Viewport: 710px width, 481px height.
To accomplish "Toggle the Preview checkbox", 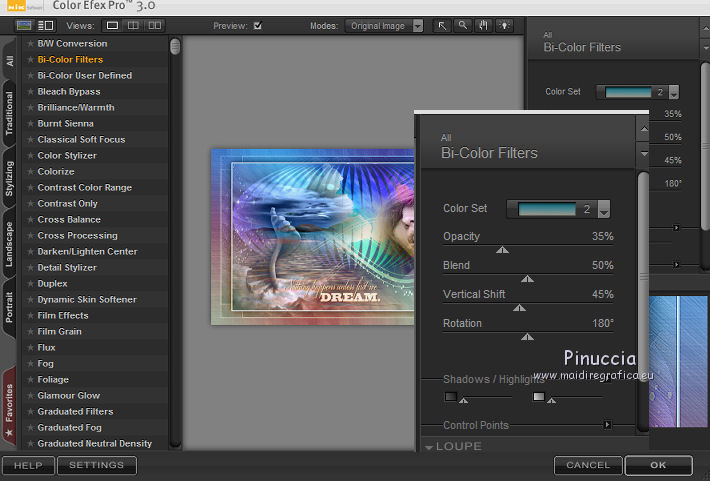I will (x=258, y=26).
